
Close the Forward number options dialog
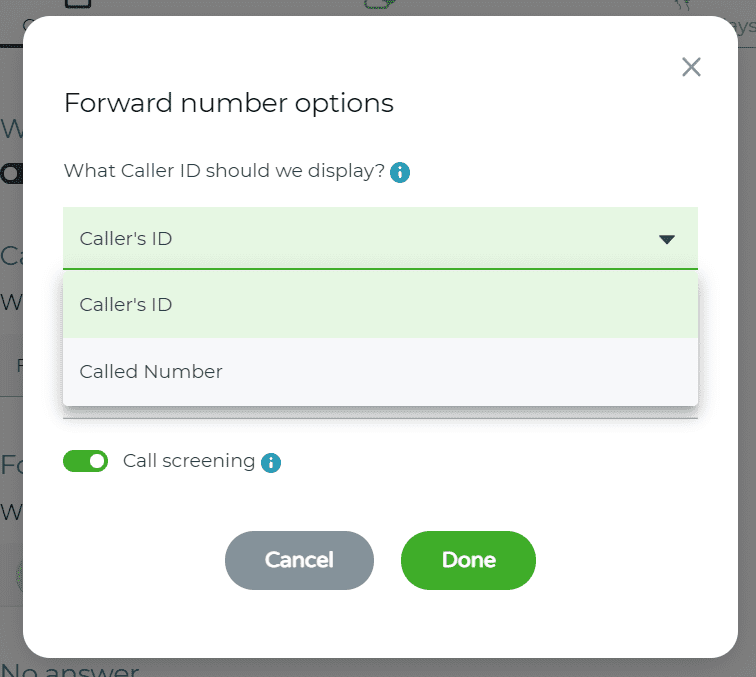click(x=691, y=67)
